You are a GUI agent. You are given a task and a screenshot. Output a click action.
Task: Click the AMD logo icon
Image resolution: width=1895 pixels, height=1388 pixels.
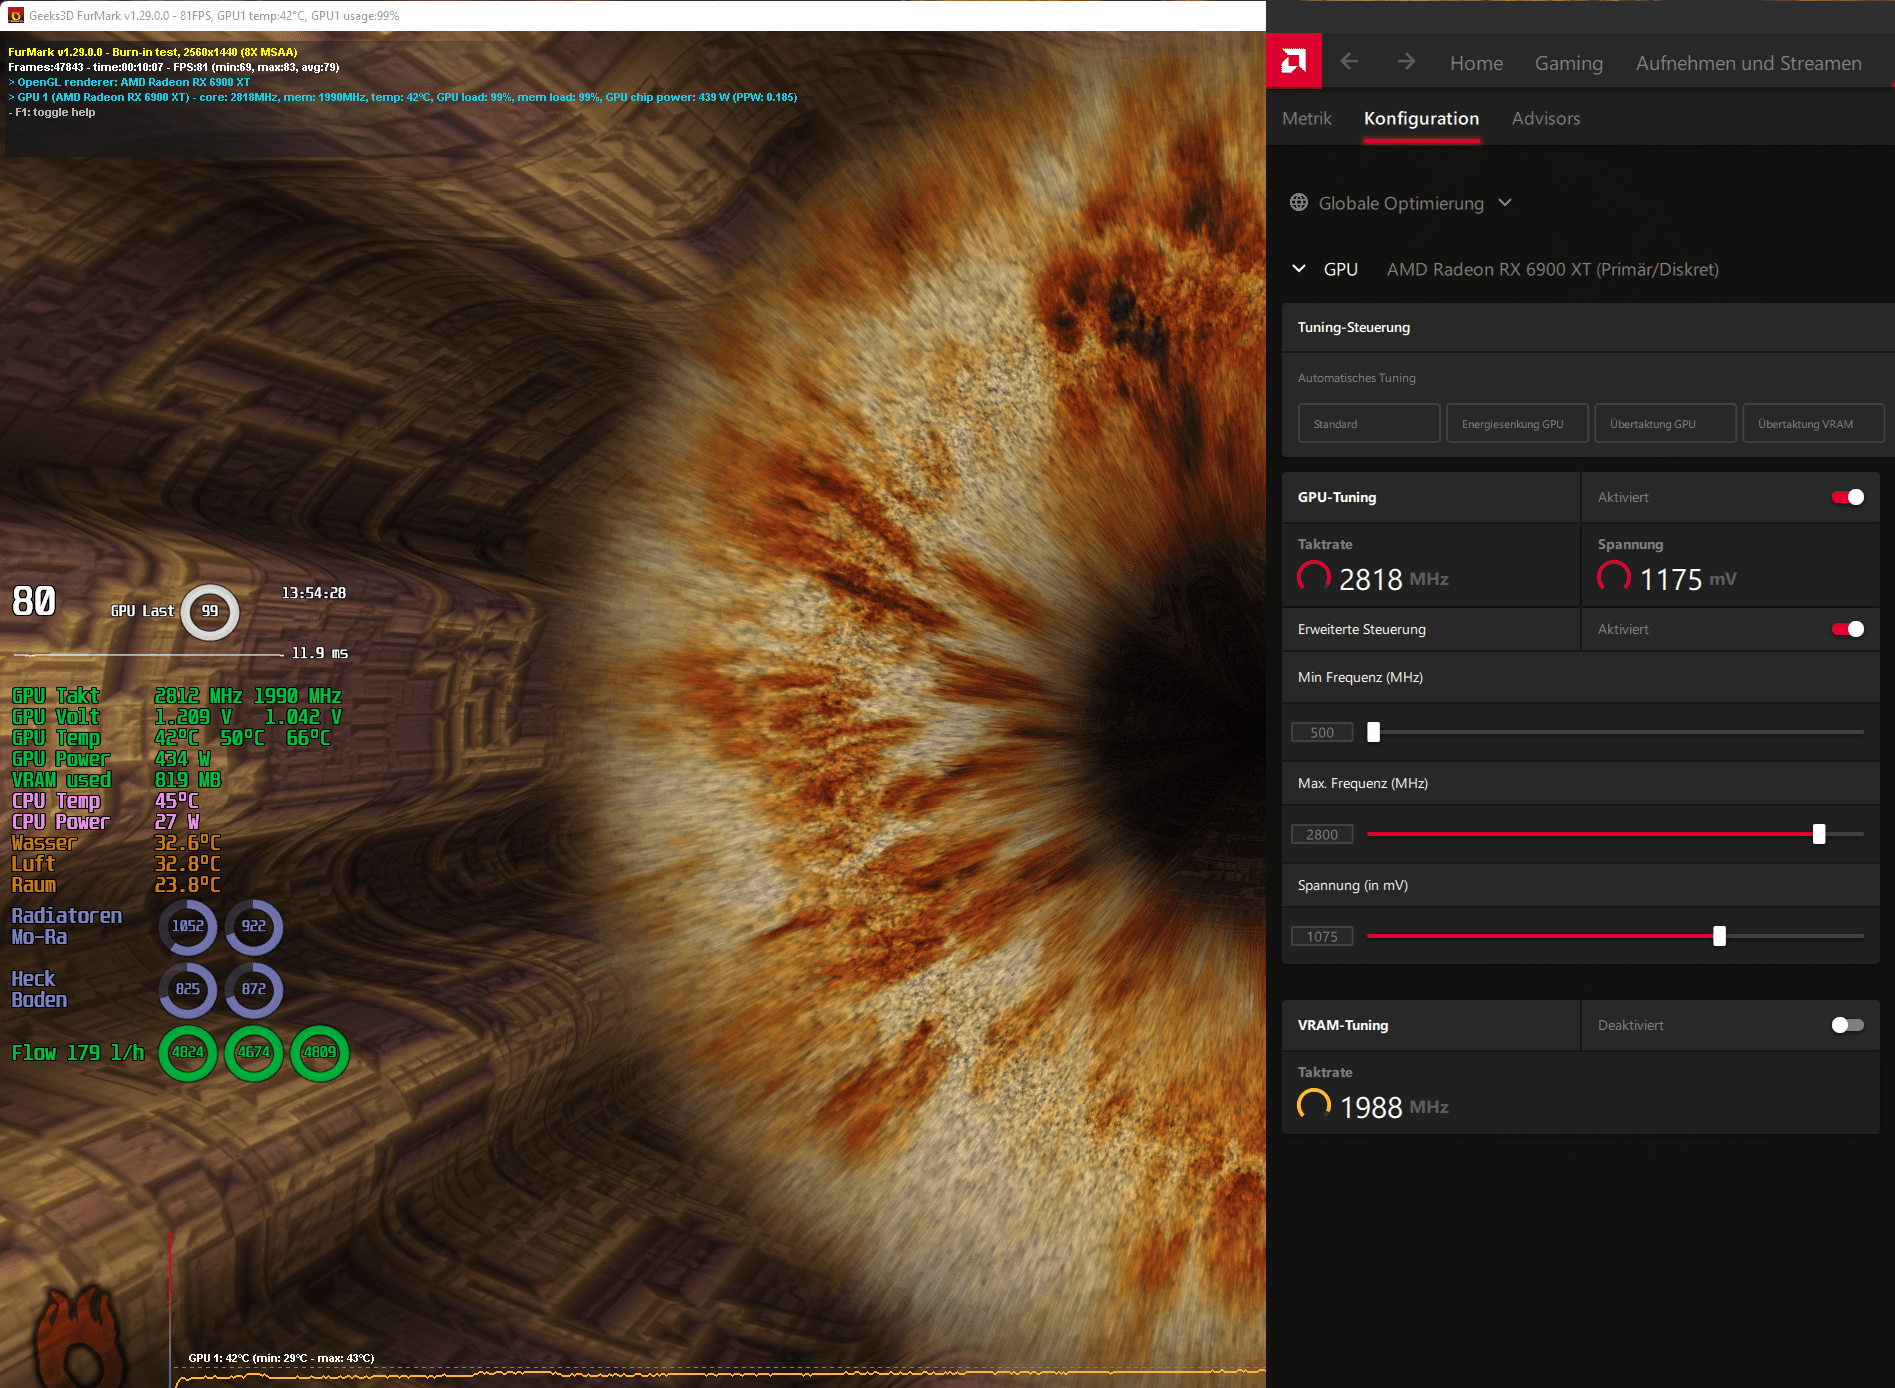pyautogui.click(x=1293, y=61)
